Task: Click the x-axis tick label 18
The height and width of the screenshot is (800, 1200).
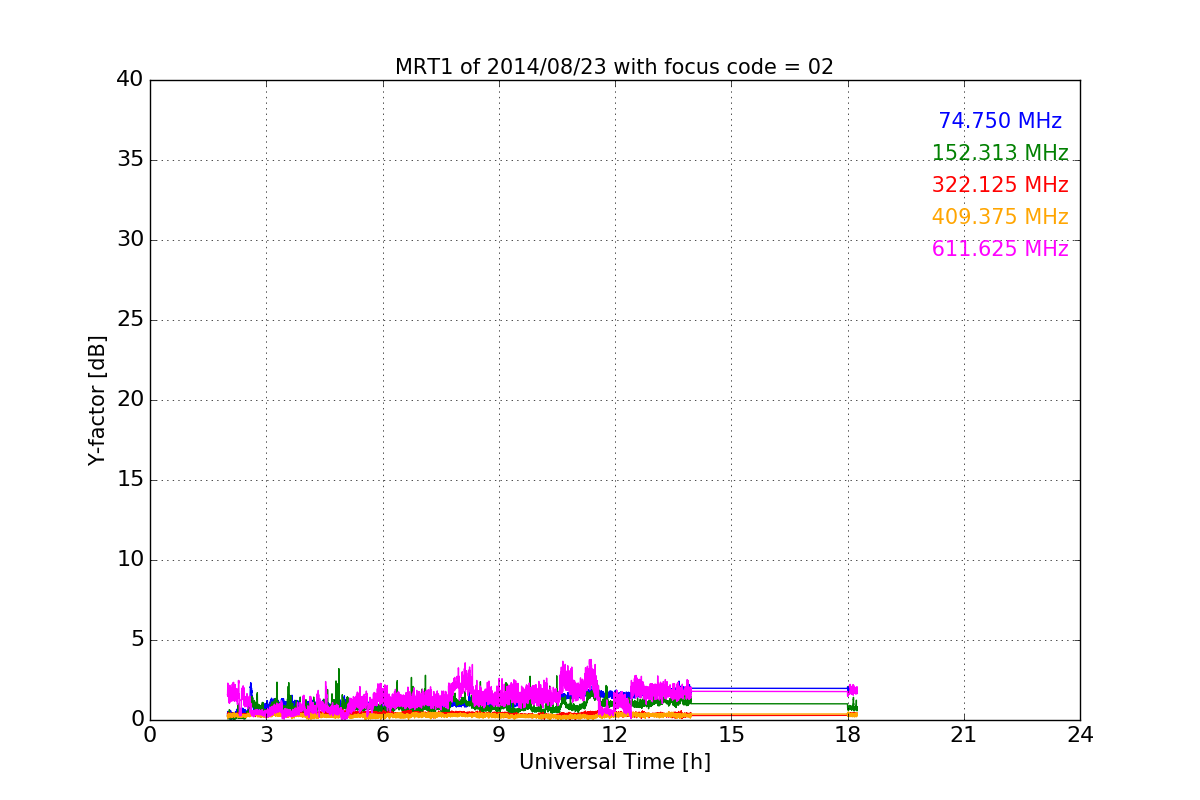Action: (x=848, y=735)
